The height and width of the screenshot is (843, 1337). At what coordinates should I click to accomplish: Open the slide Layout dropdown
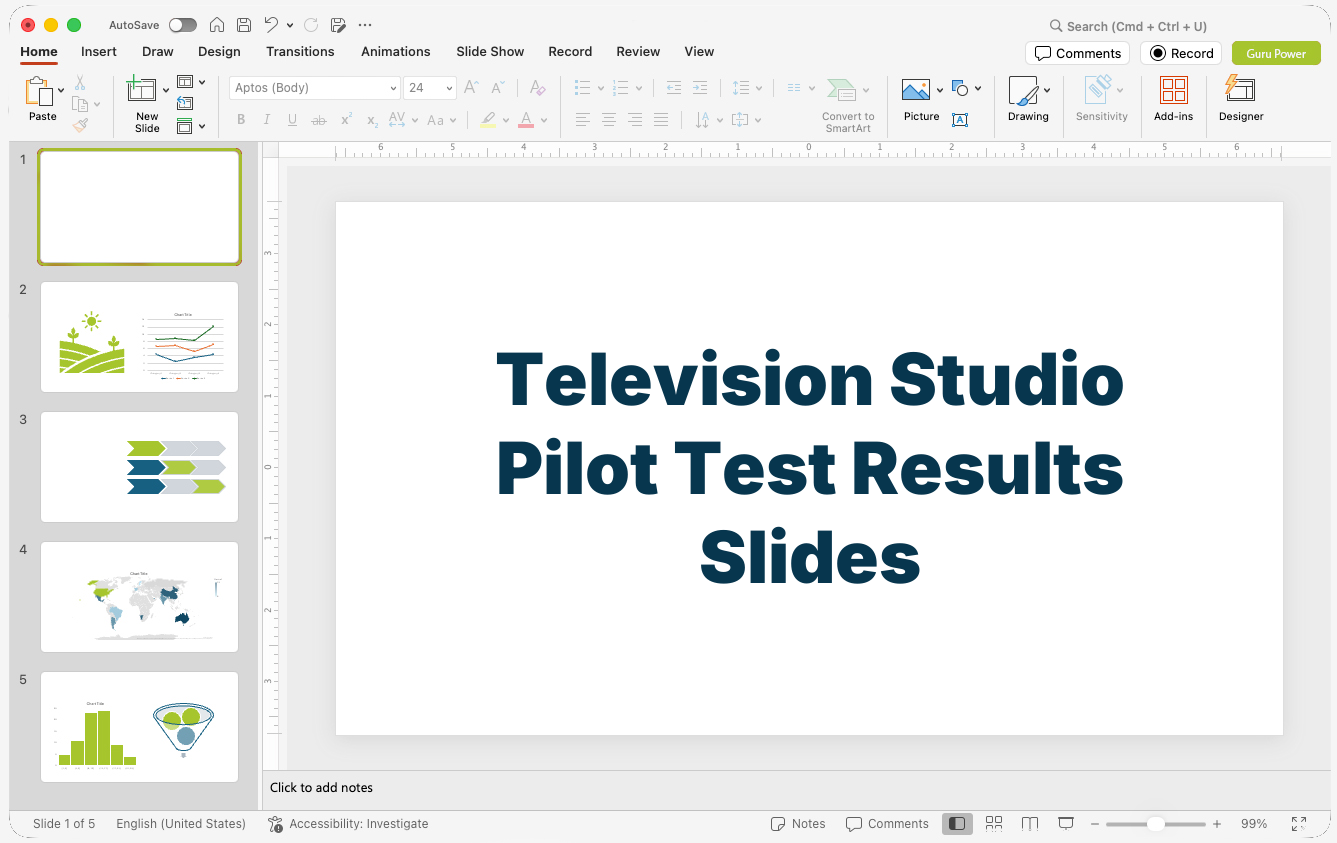[x=191, y=82]
